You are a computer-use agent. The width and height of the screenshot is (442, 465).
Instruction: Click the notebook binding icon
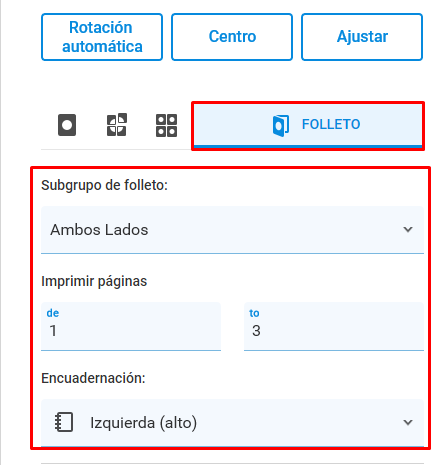pos(64,422)
